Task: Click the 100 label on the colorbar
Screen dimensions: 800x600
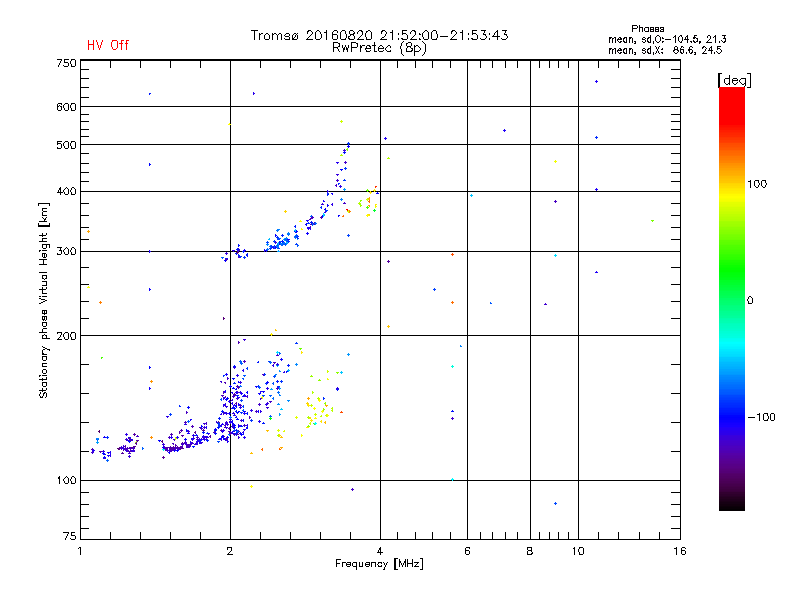Action: [x=757, y=184]
